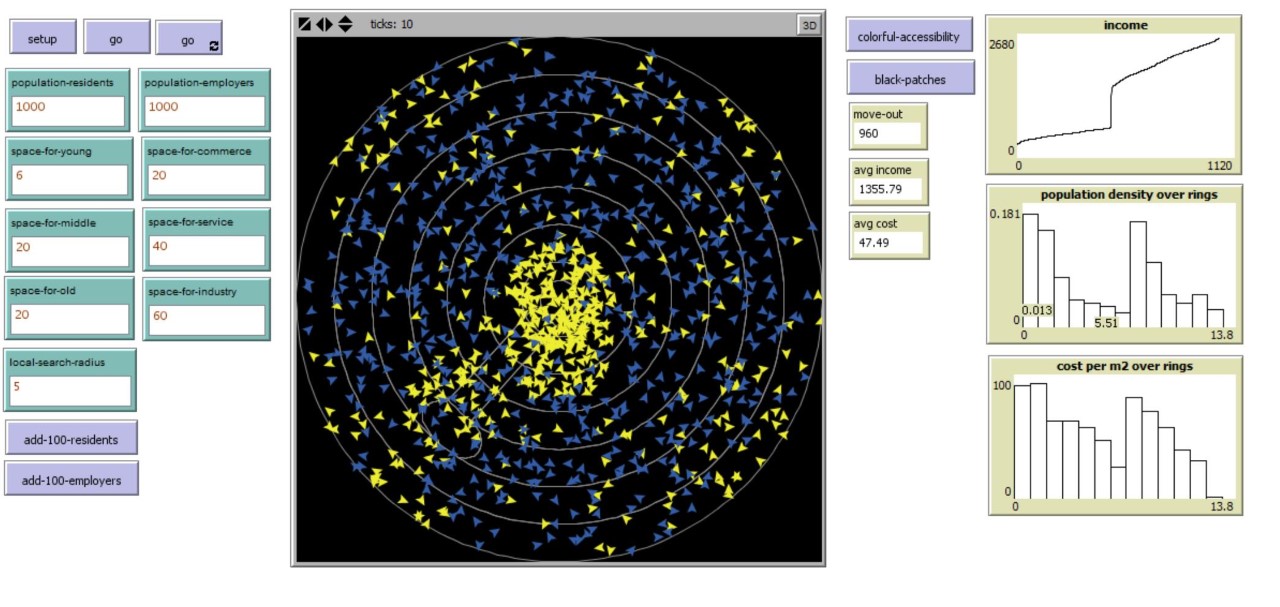The height and width of the screenshot is (607, 1280).
Task: Click the income plot
Action: click(1116, 95)
